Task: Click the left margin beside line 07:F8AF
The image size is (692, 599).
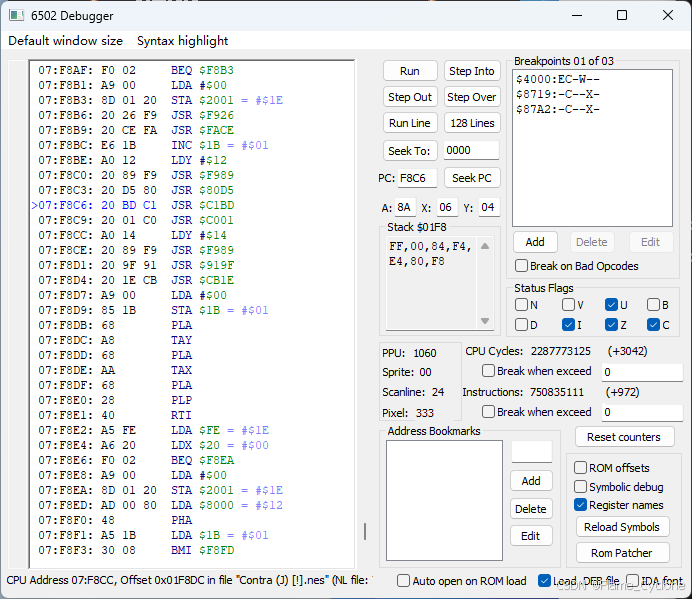Action: (19, 71)
